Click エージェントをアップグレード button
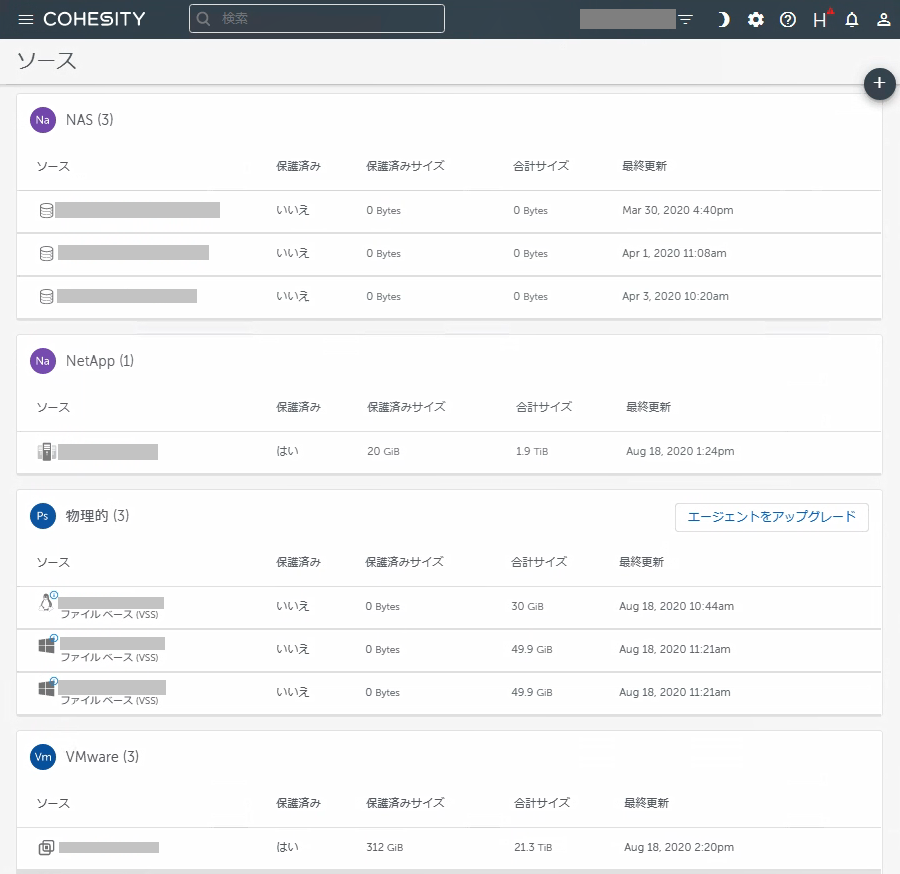The width and height of the screenshot is (900, 874). point(771,517)
